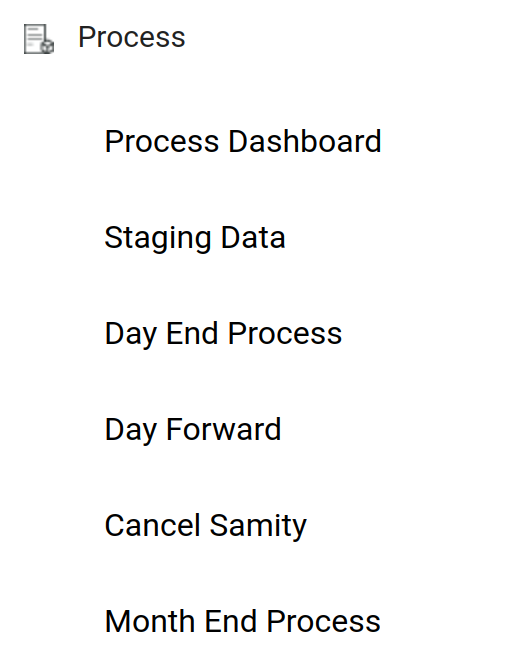This screenshot has width=519, height=665.
Task: Select Staging Data menu entry
Action: 195,238
